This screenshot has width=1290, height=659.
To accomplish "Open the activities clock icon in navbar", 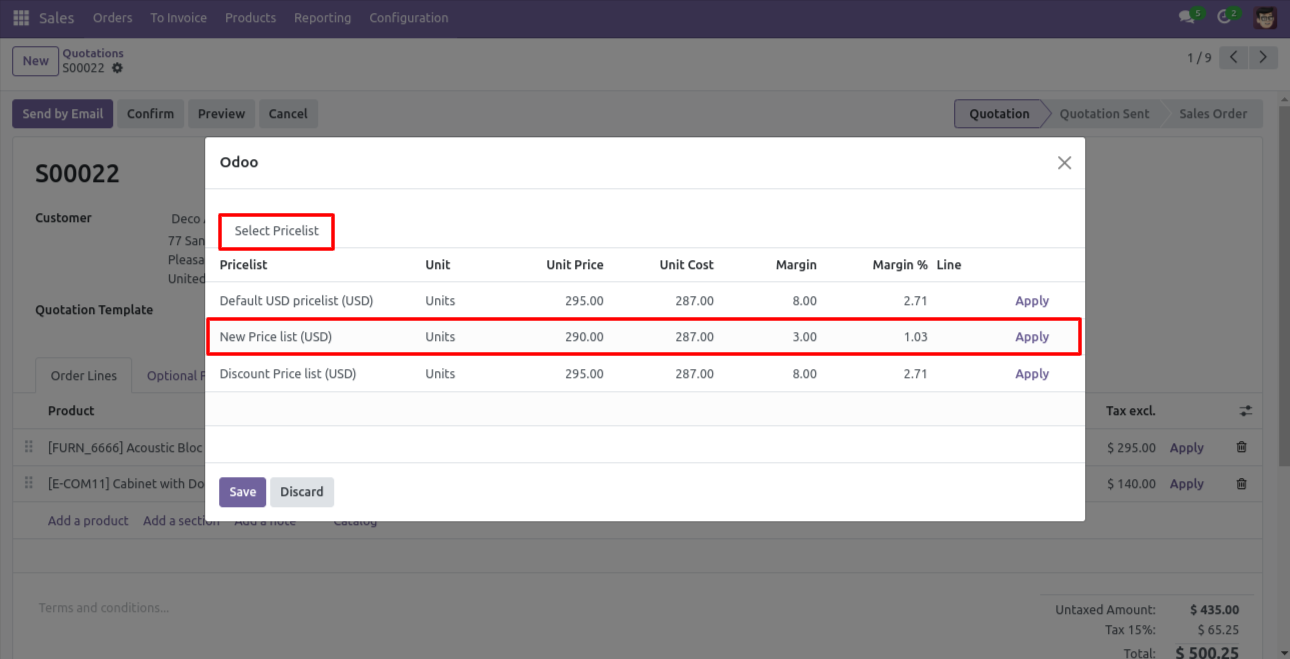I will tap(1227, 17).
